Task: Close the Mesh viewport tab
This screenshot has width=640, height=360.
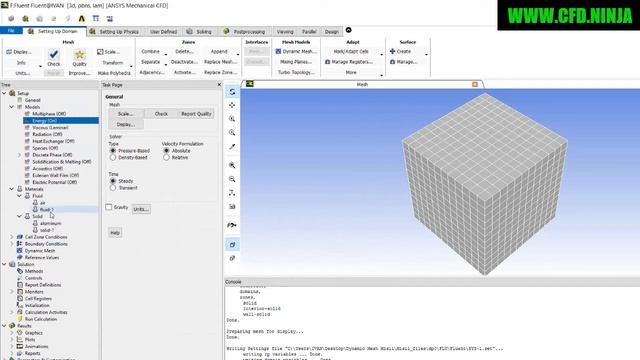Action: (475, 84)
